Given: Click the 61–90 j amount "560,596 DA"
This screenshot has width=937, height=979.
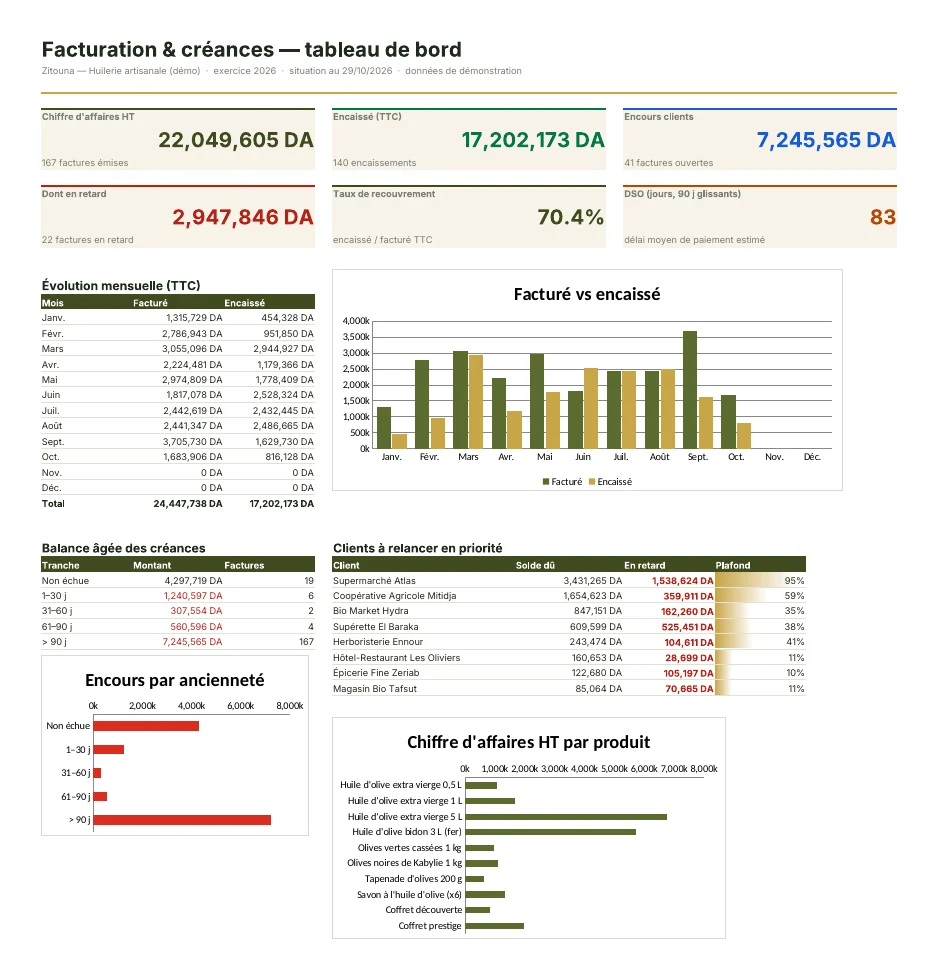Looking at the screenshot, I should tap(196, 627).
